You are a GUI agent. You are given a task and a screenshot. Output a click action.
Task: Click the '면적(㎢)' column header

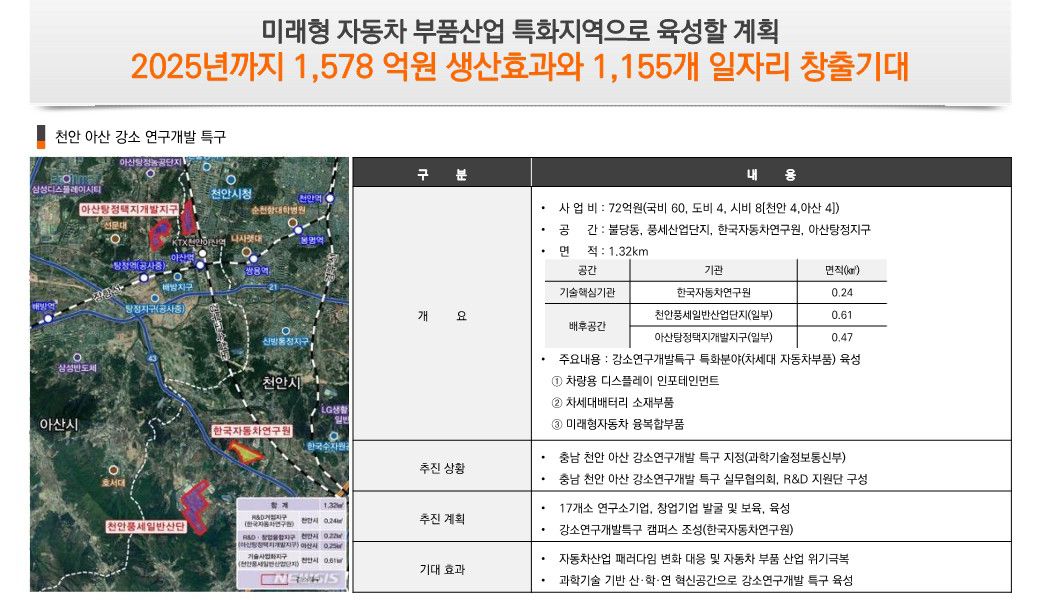pyautogui.click(x=842, y=270)
